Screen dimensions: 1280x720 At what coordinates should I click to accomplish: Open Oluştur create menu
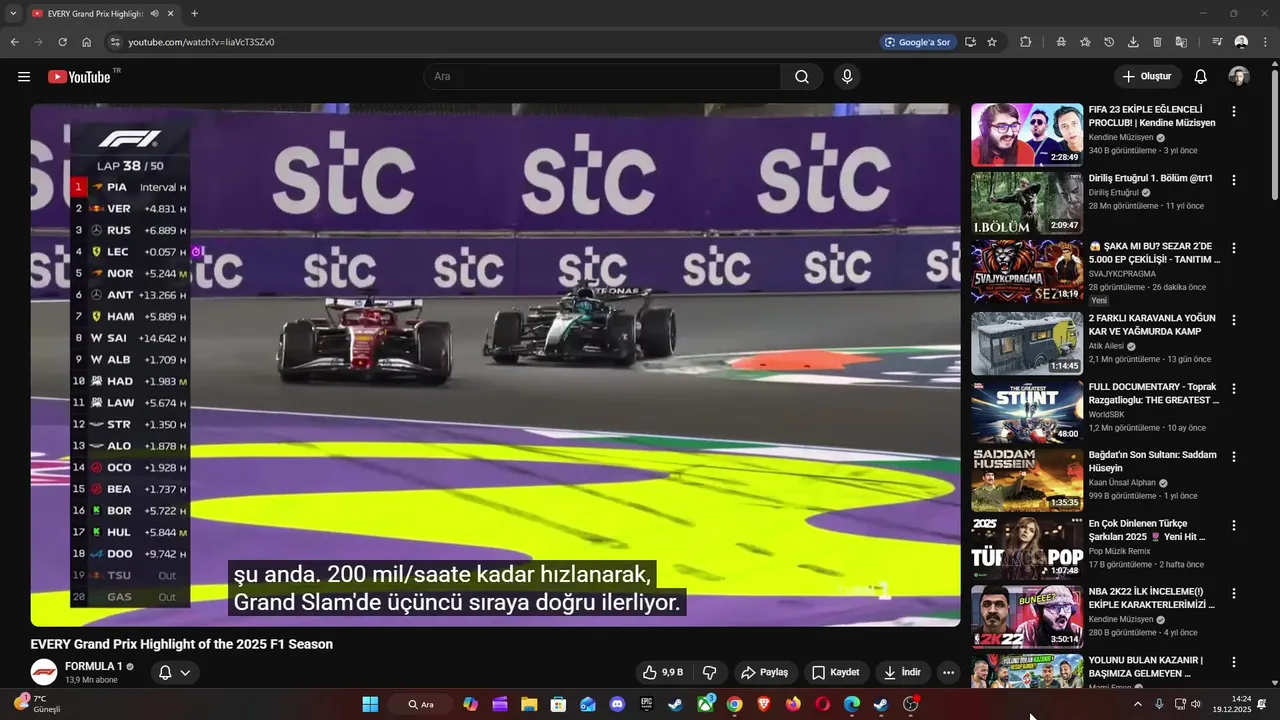tap(1147, 77)
